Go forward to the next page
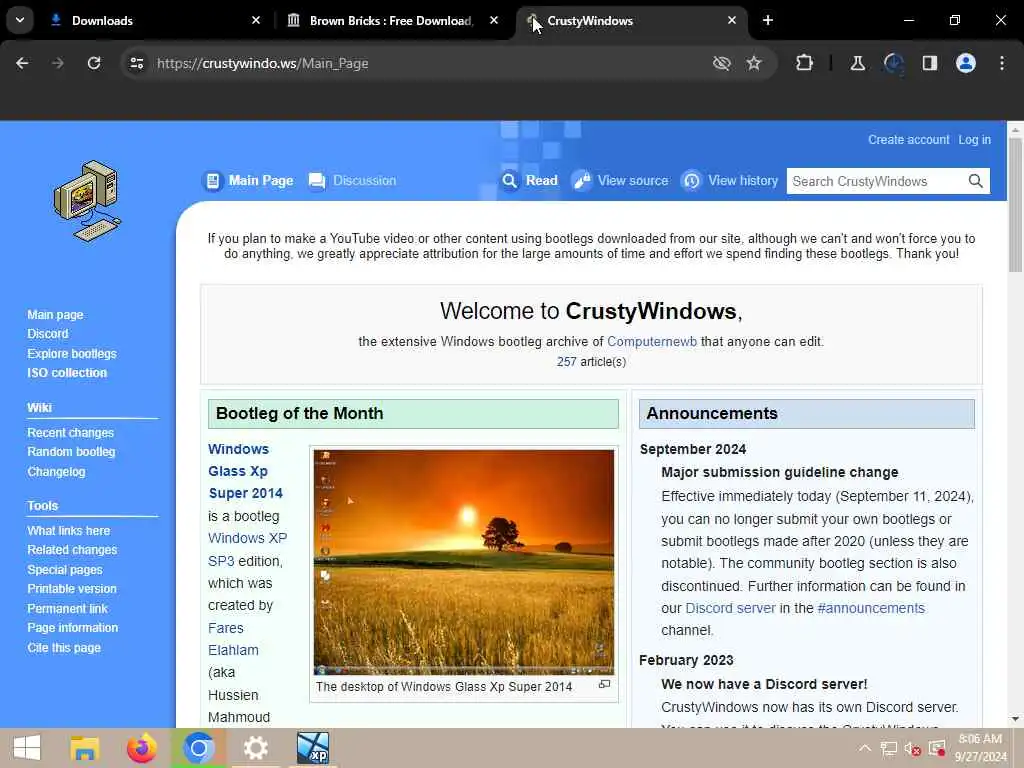The width and height of the screenshot is (1024, 768). click(57, 63)
